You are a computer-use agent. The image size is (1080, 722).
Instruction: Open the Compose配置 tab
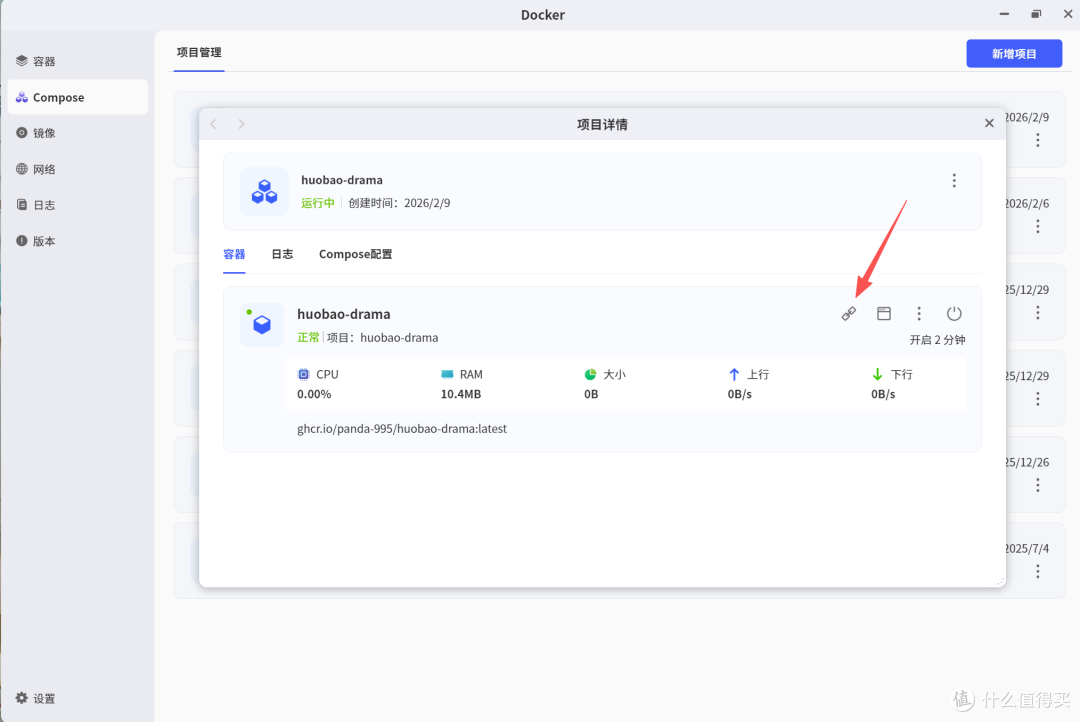[x=355, y=254]
